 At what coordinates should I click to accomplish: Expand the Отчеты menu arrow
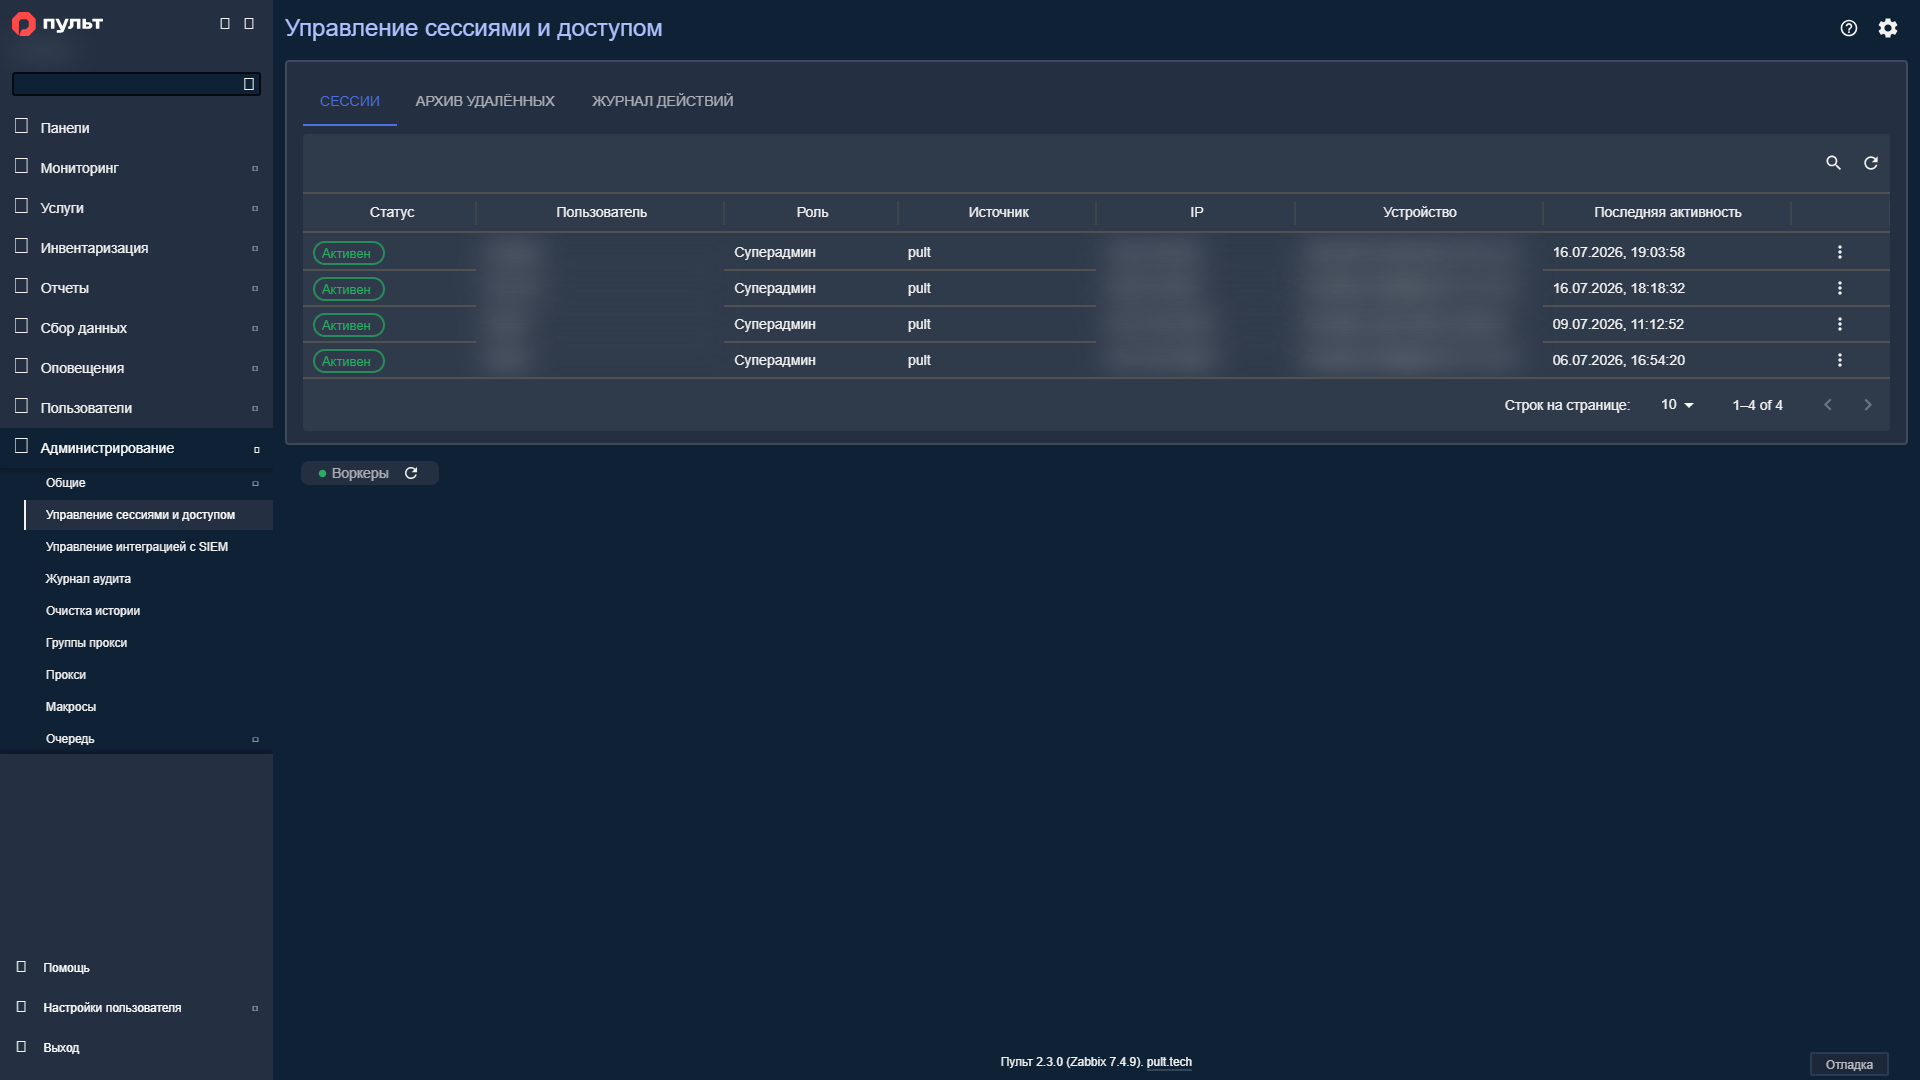(255, 288)
